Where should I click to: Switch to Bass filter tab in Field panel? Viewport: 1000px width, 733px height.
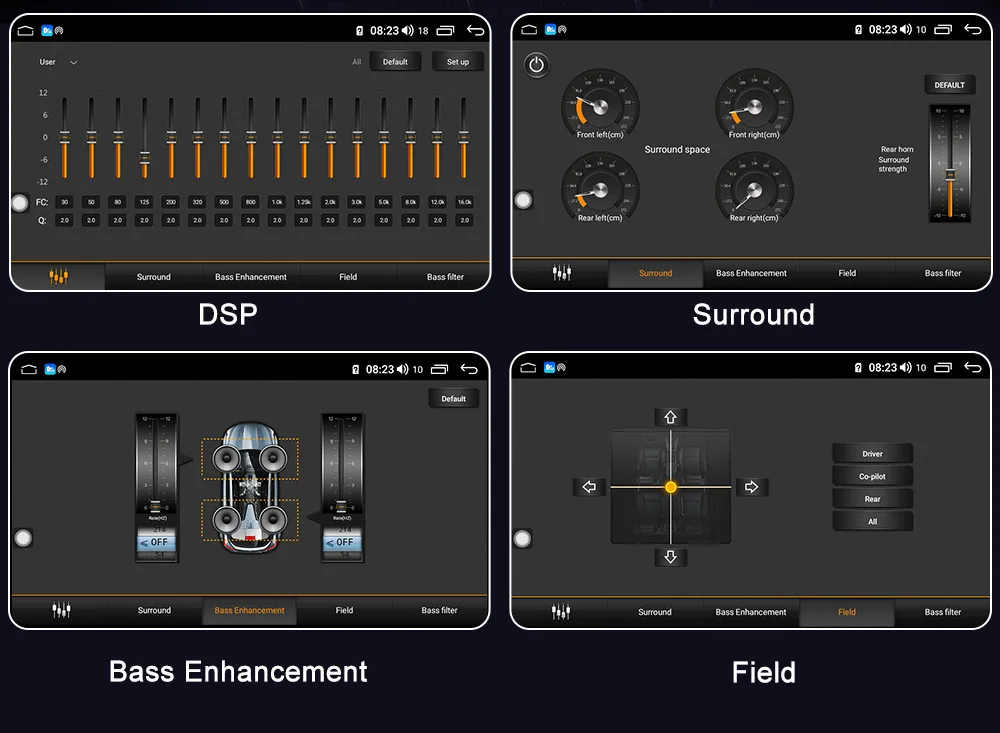point(943,612)
